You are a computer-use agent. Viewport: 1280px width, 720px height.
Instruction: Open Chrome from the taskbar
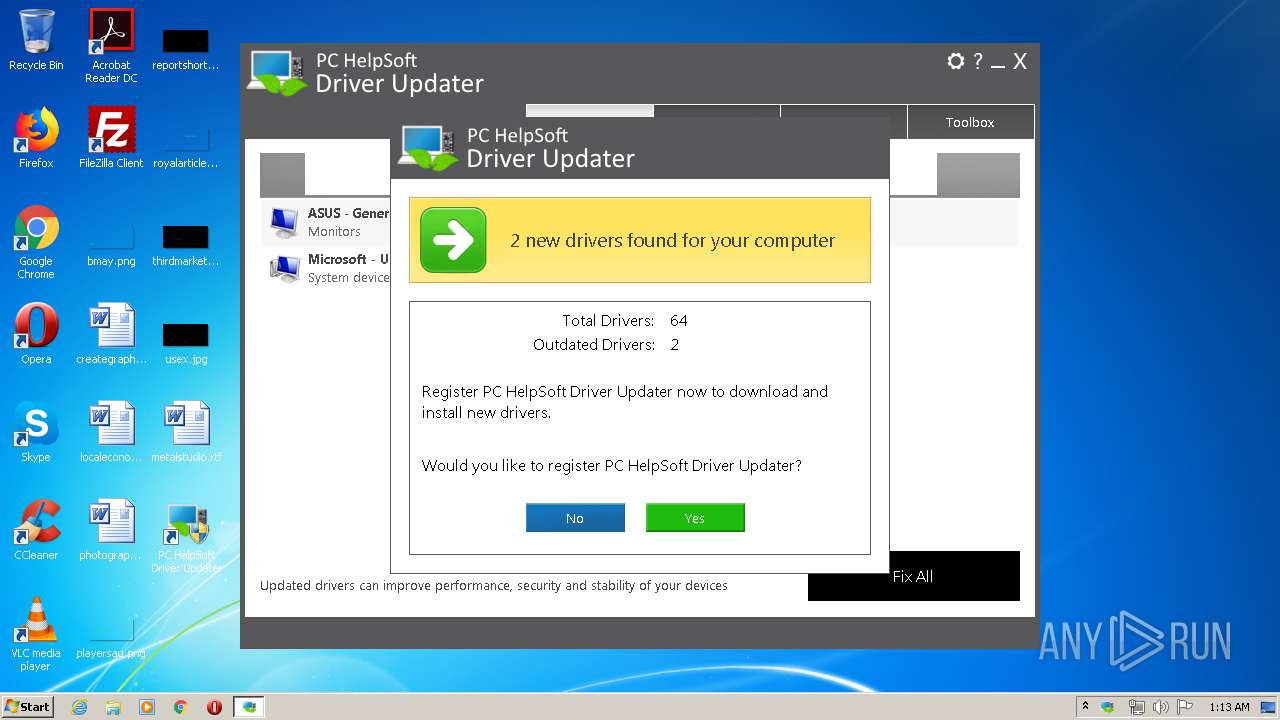(x=181, y=707)
